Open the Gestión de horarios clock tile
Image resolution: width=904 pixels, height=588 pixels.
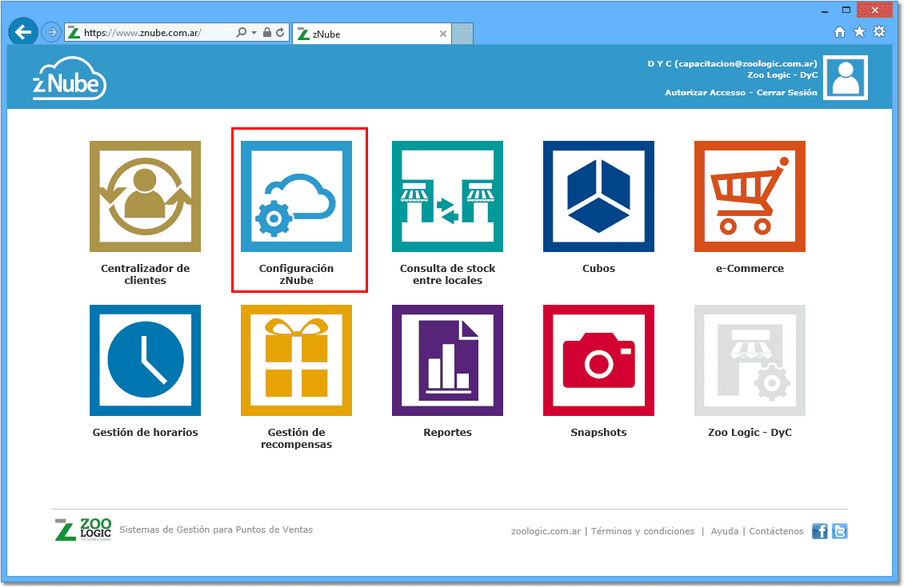pyautogui.click(x=145, y=360)
